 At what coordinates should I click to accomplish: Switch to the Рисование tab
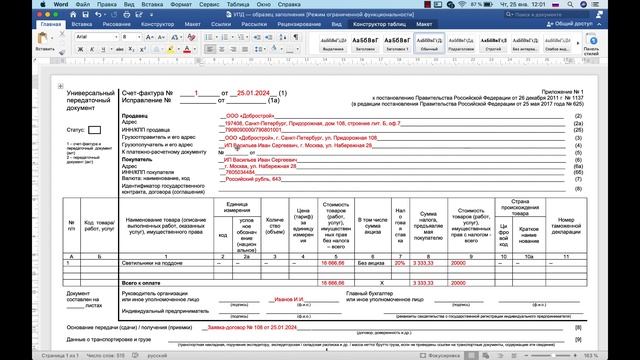117,24
